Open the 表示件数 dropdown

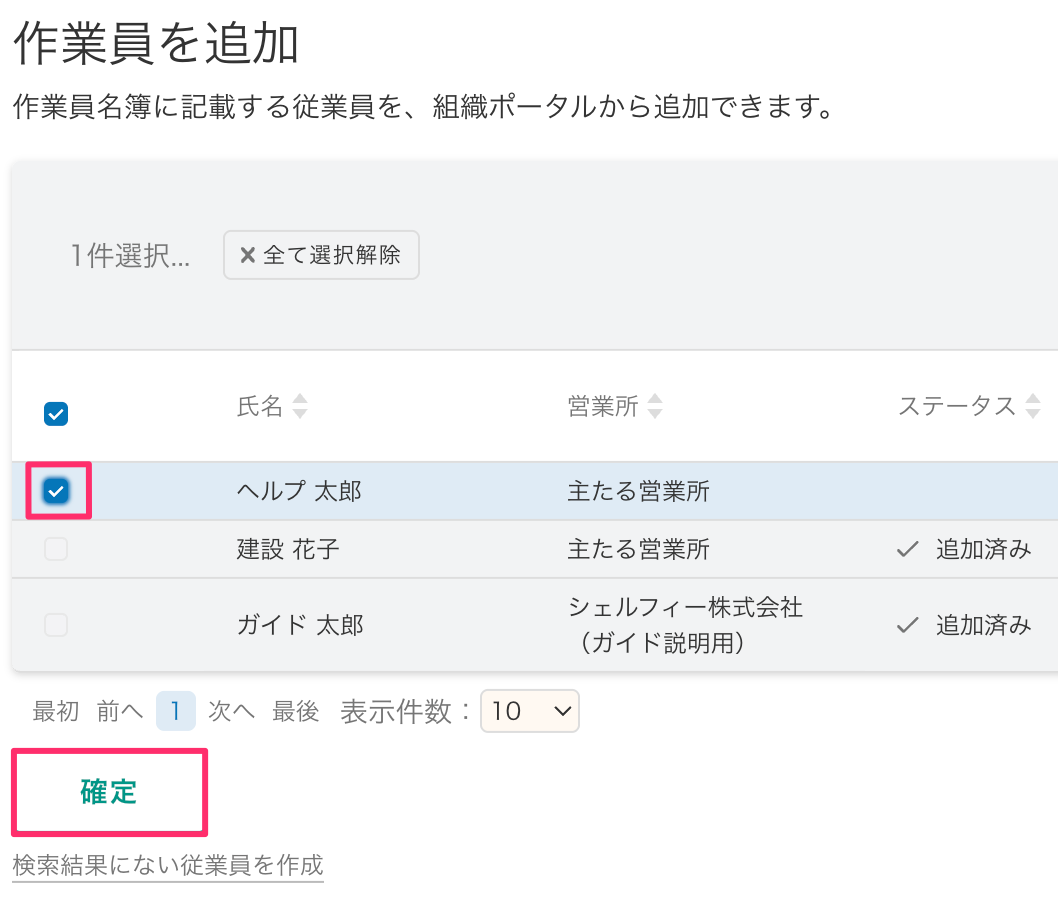point(529,712)
